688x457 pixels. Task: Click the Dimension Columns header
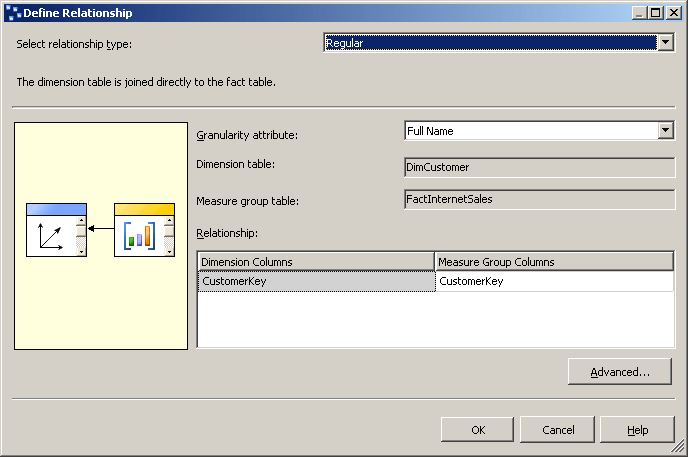pos(316,262)
